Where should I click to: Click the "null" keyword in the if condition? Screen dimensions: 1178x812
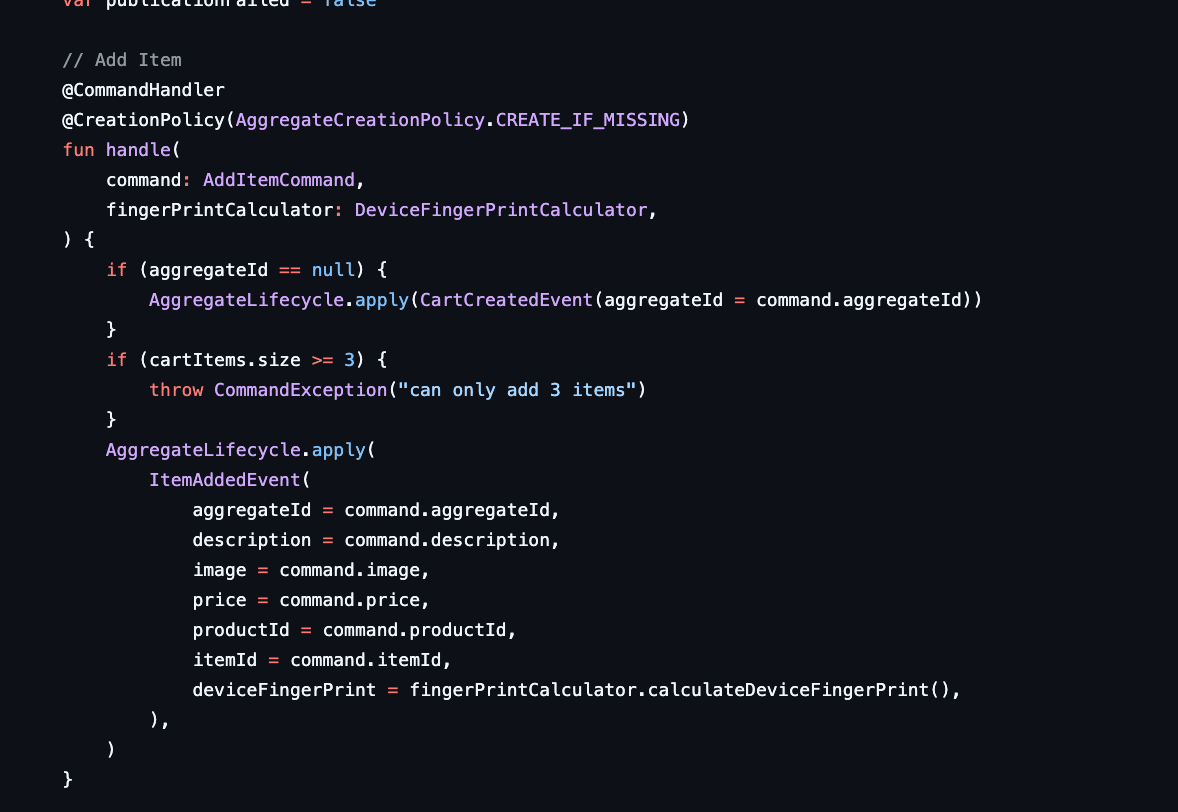coord(333,270)
